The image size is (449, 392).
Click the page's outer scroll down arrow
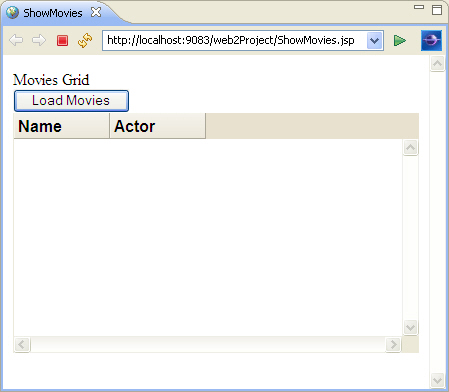coord(437,380)
